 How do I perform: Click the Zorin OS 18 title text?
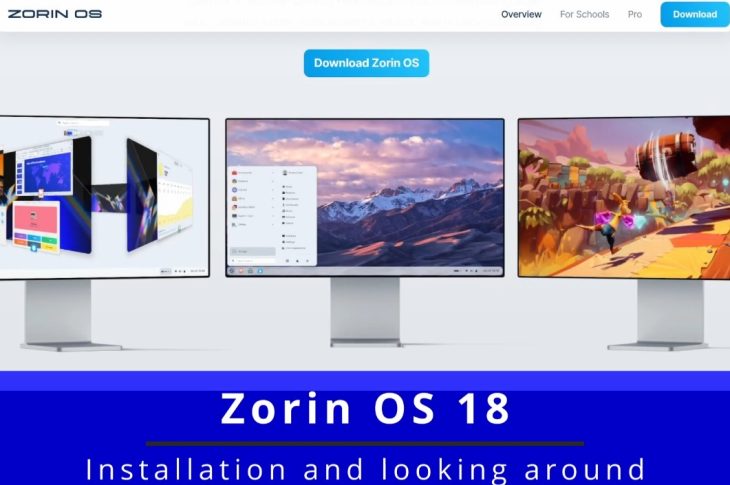tap(365, 410)
